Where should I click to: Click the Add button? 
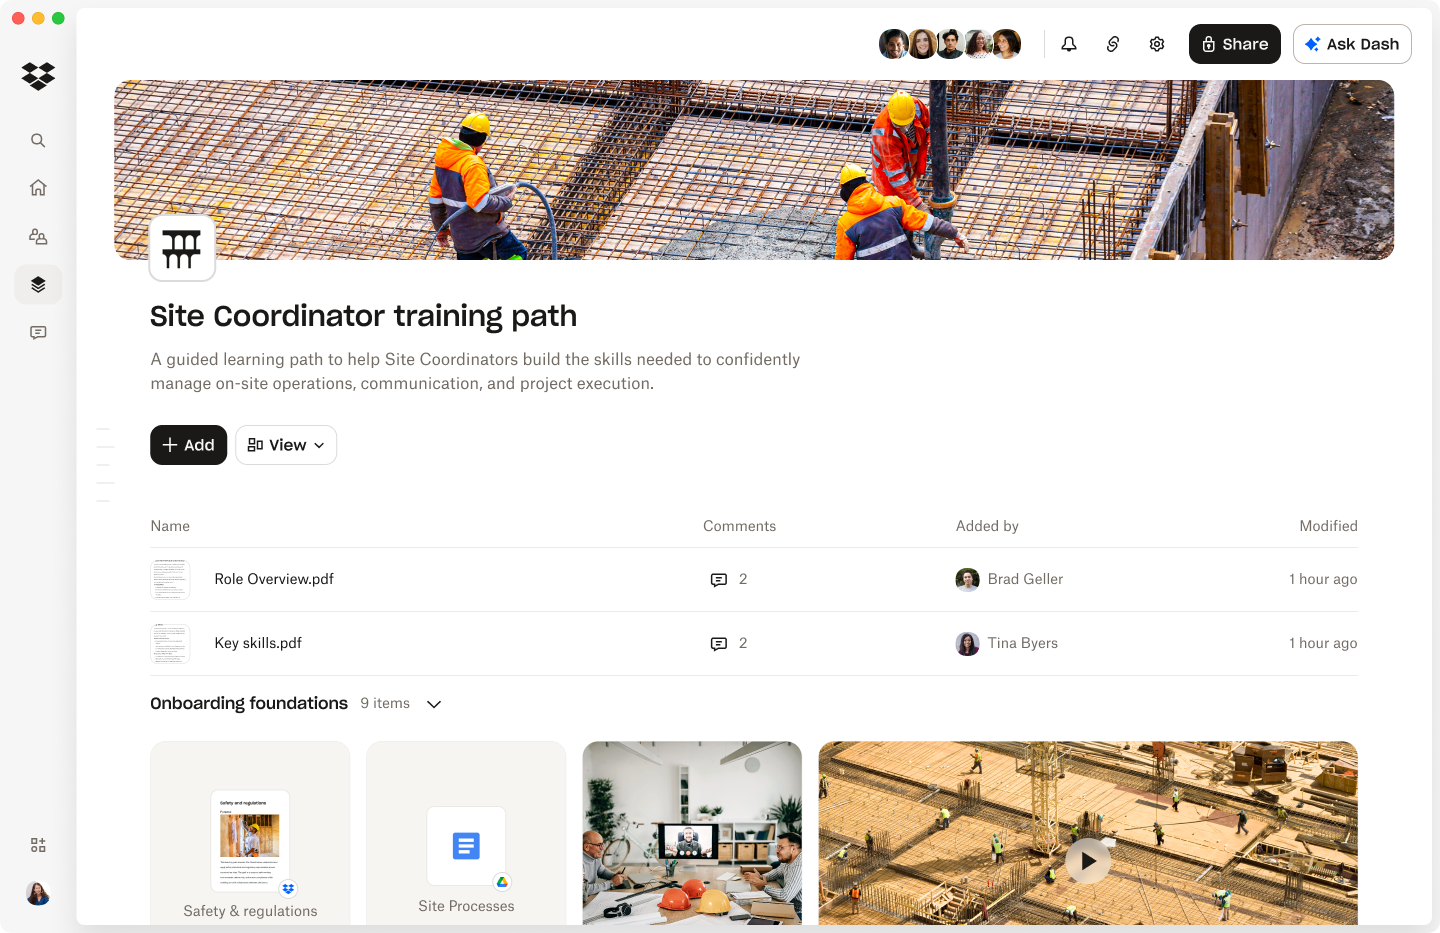coord(188,445)
